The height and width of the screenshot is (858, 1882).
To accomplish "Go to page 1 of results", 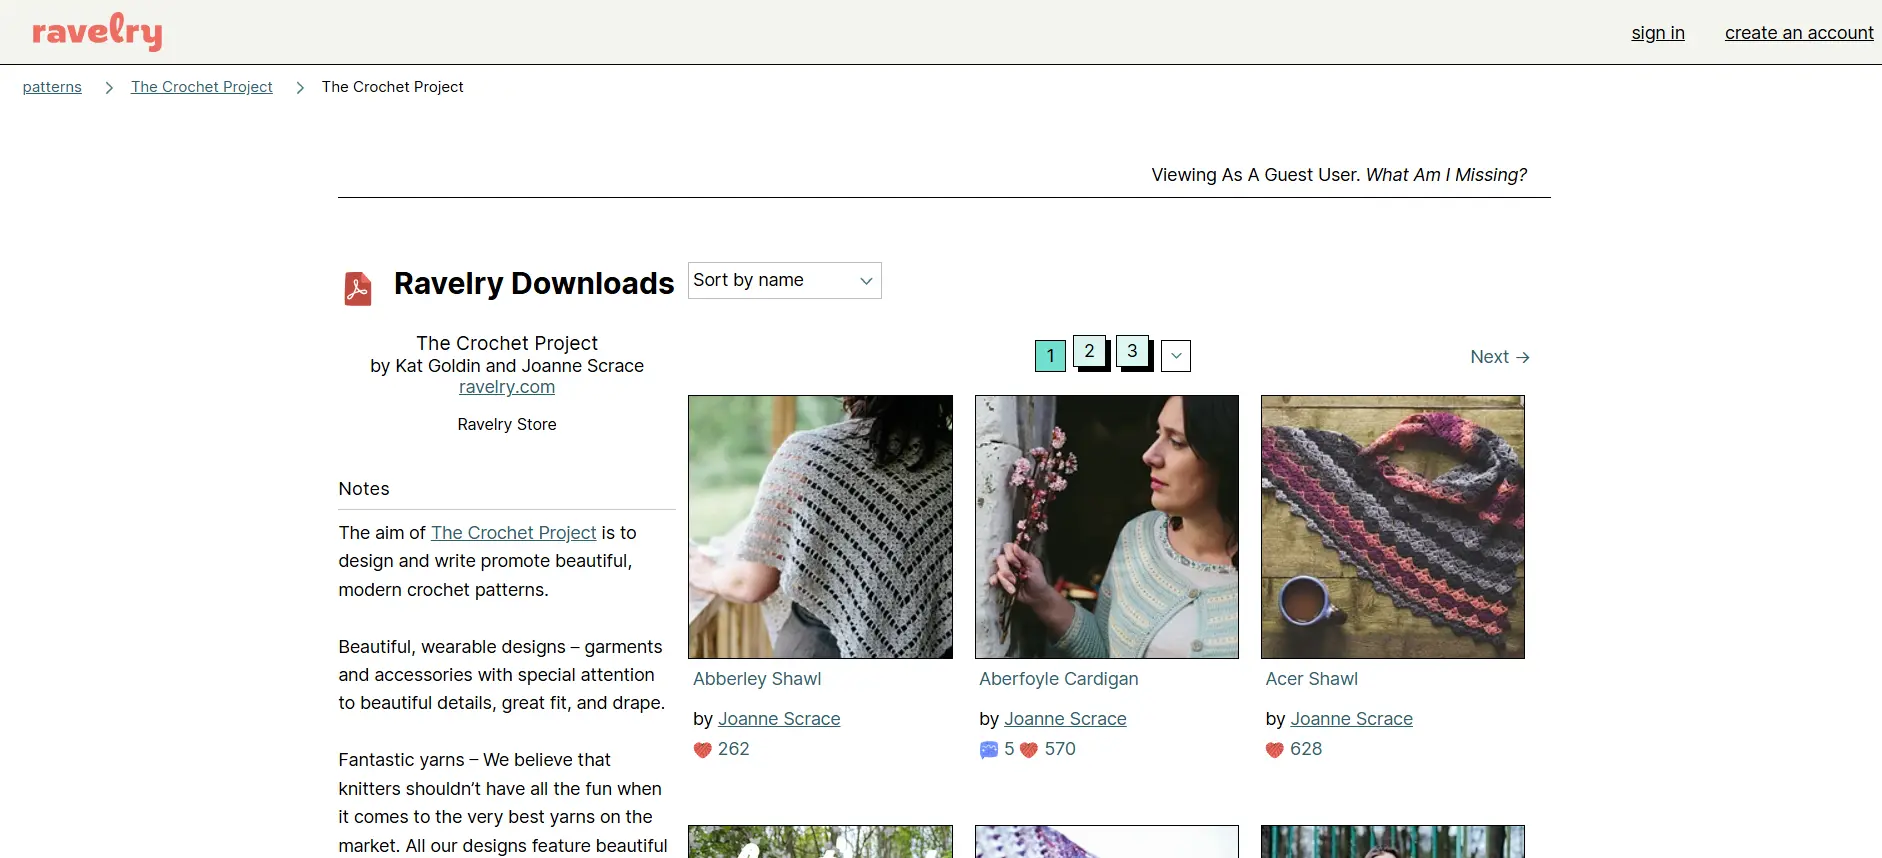I will [x=1050, y=356].
